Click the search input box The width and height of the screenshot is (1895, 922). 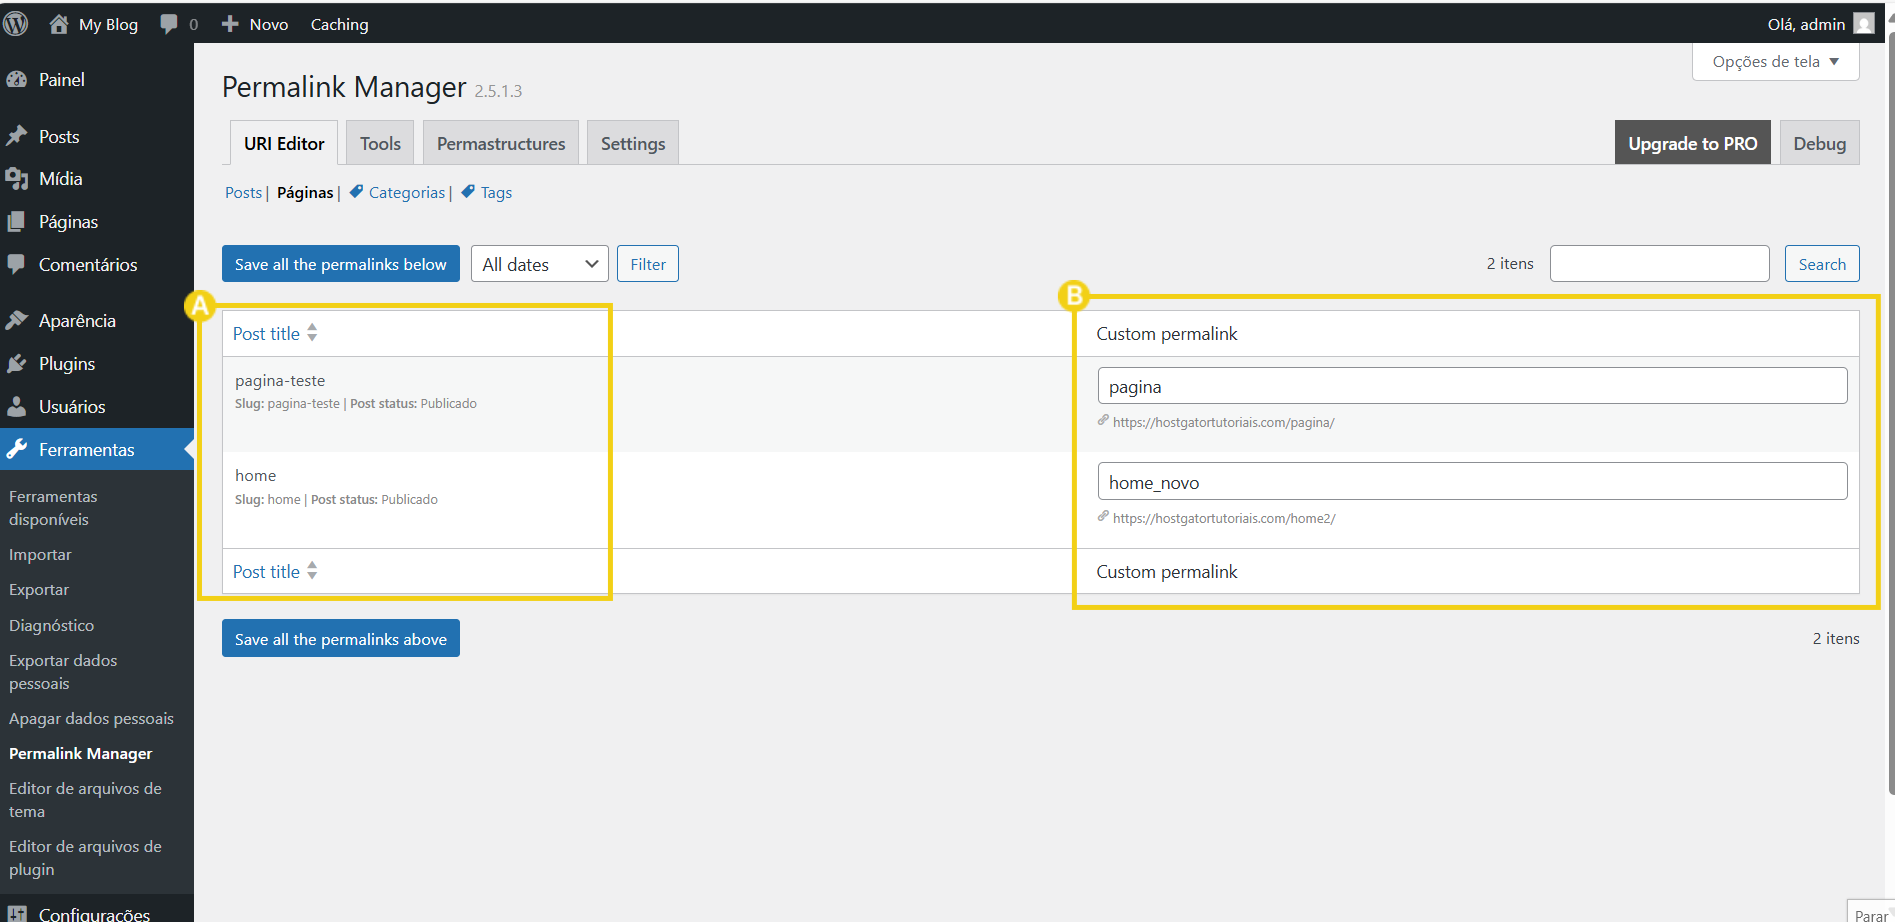(1659, 264)
